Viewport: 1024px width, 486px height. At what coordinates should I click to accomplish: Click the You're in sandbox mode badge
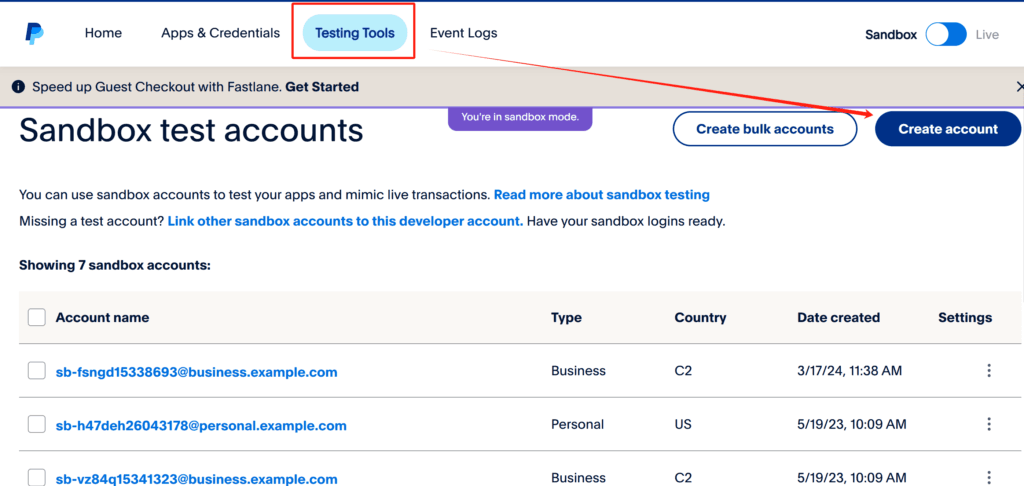[x=520, y=118]
